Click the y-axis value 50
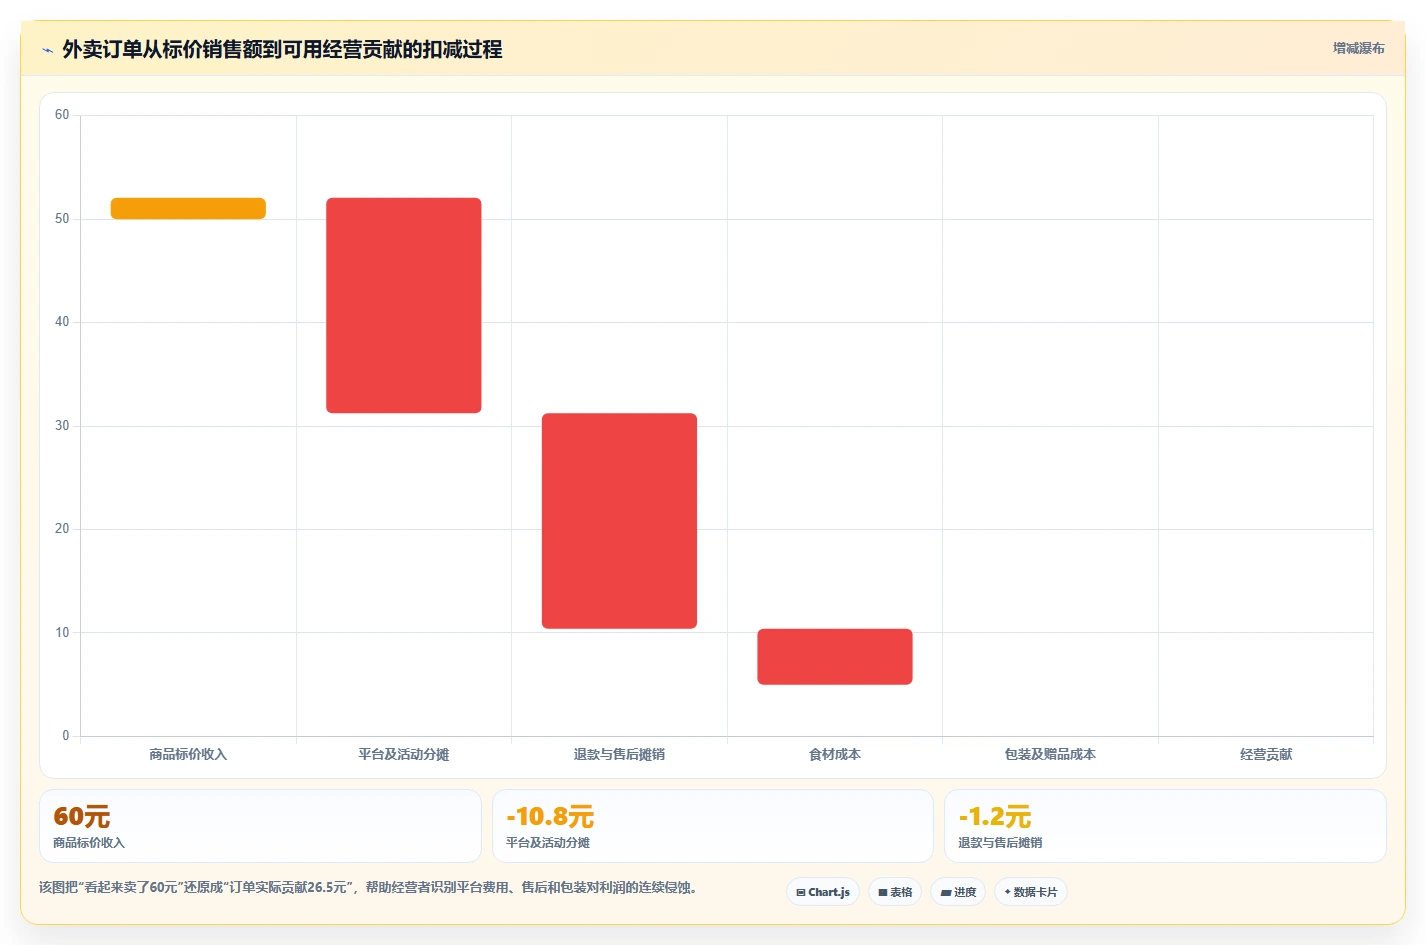 coord(62,218)
